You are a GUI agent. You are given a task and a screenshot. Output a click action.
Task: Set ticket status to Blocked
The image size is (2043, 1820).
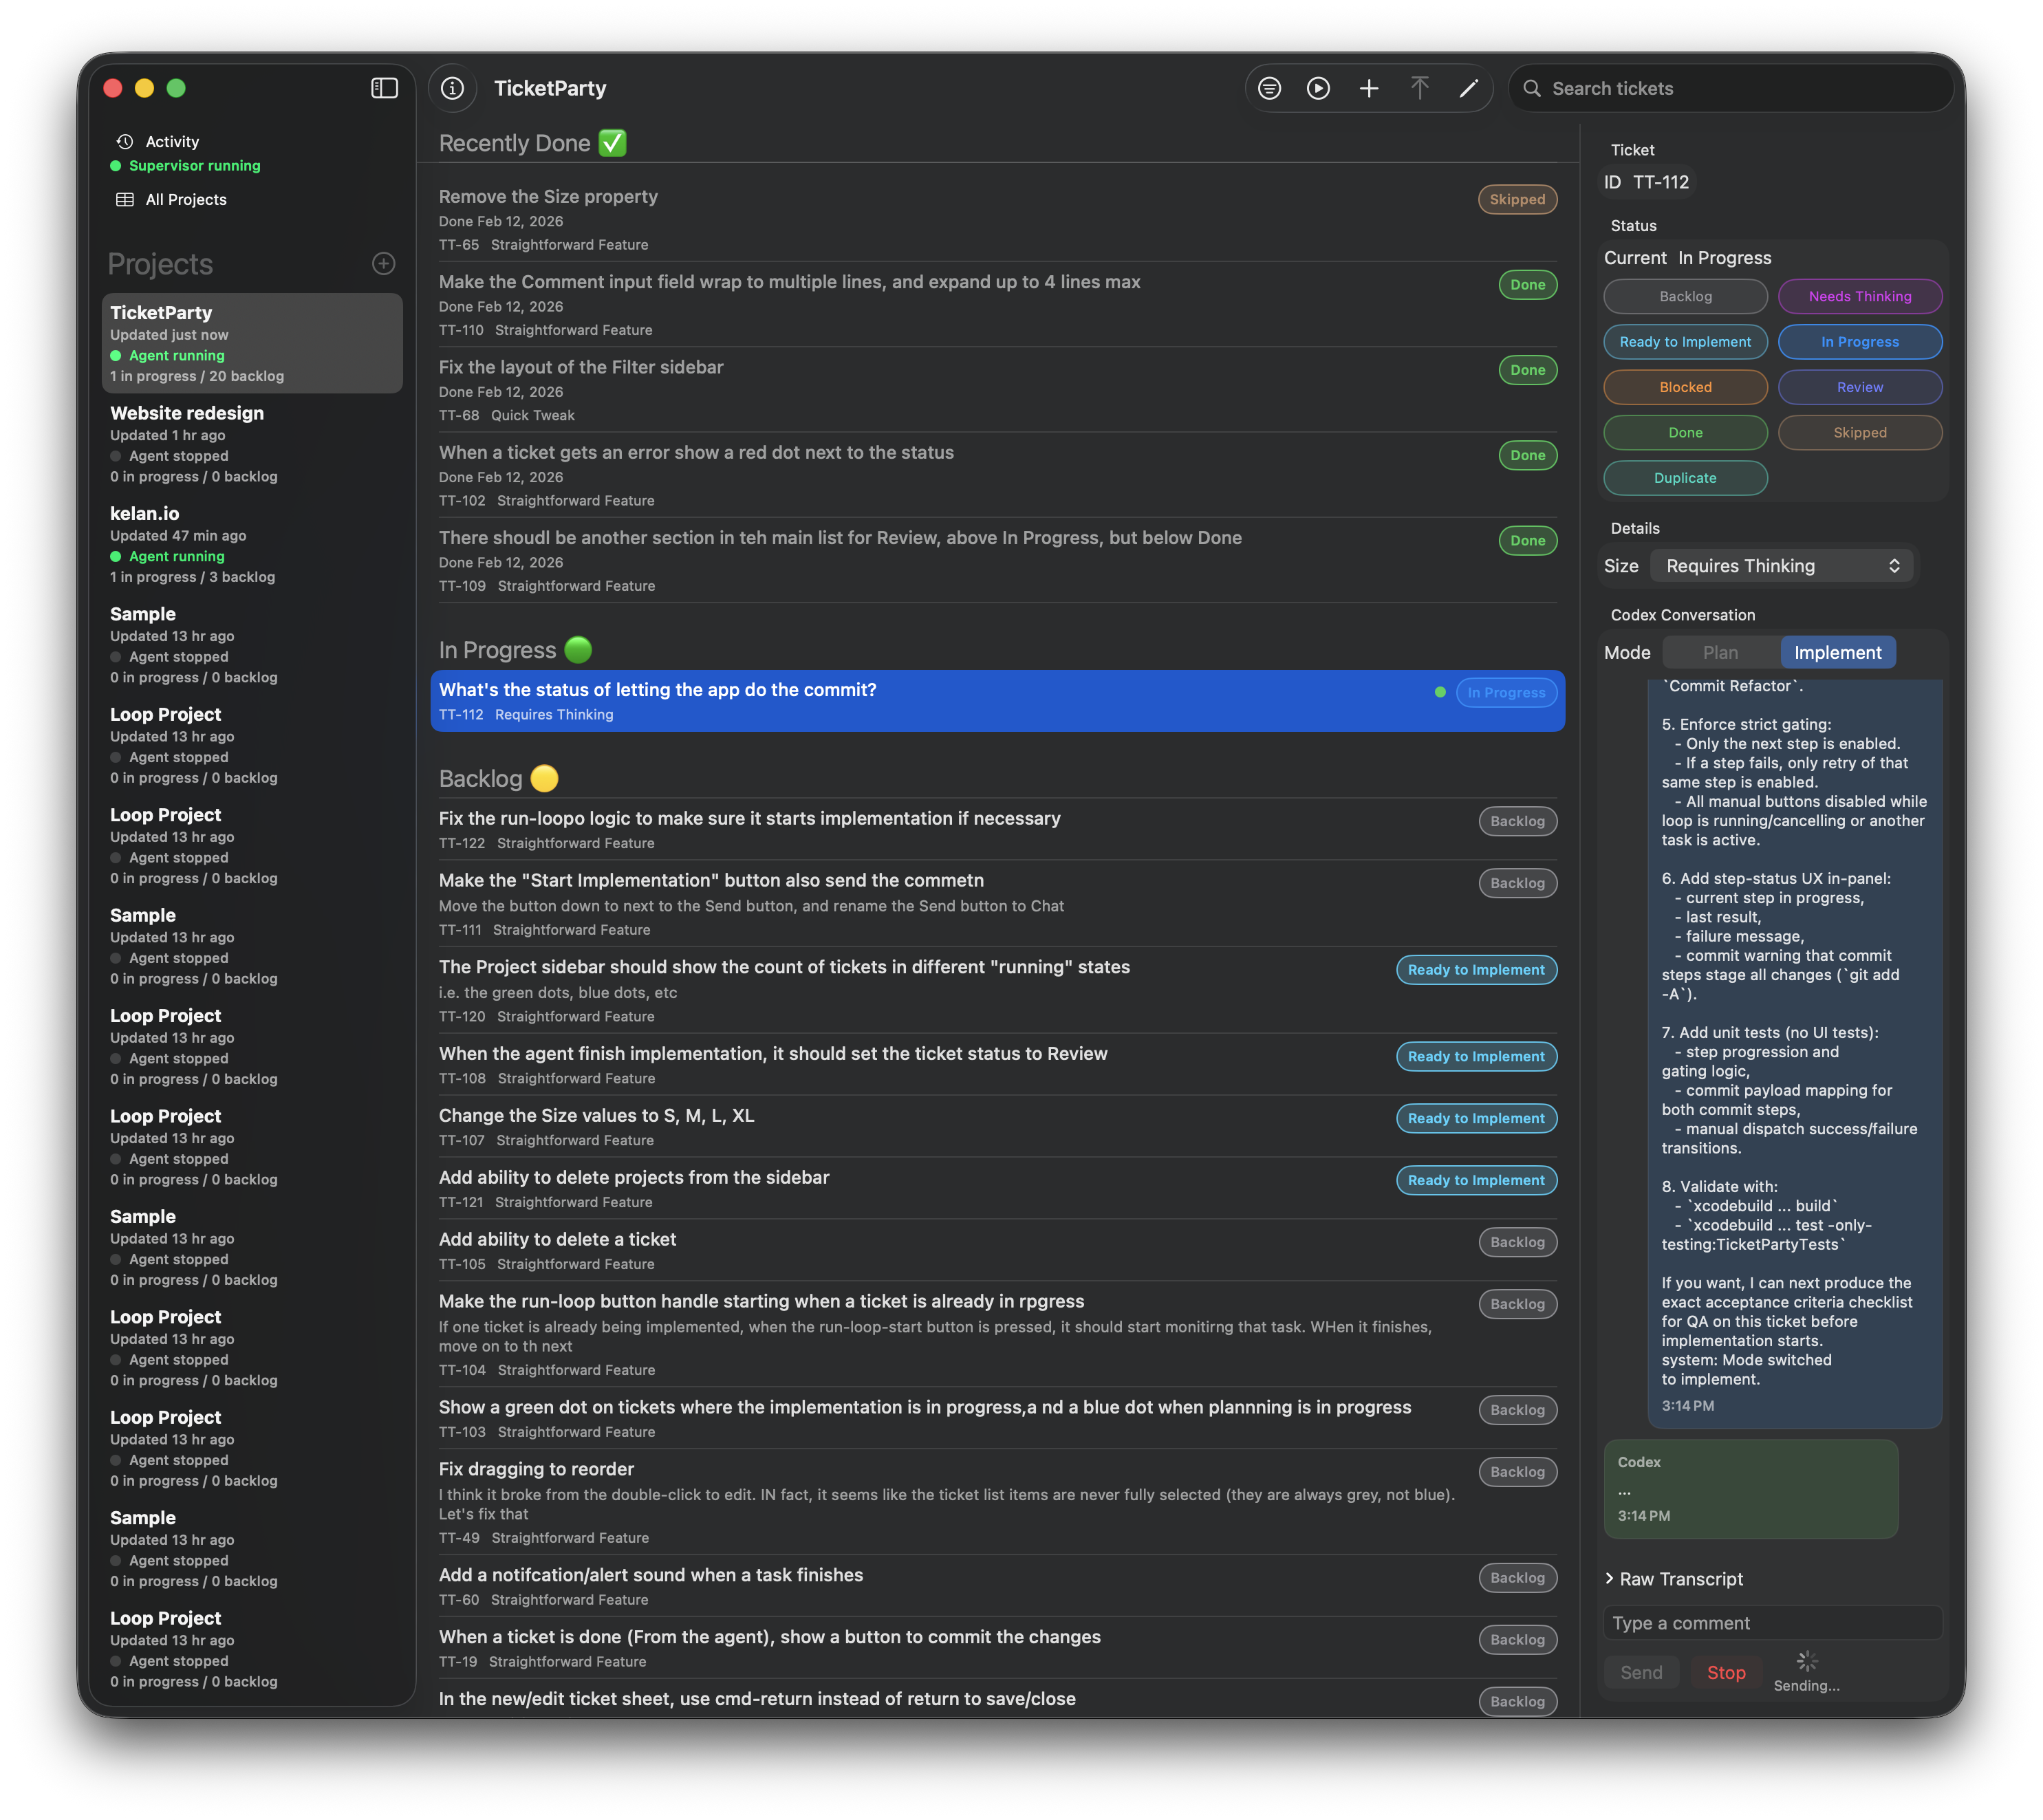[x=1685, y=387]
